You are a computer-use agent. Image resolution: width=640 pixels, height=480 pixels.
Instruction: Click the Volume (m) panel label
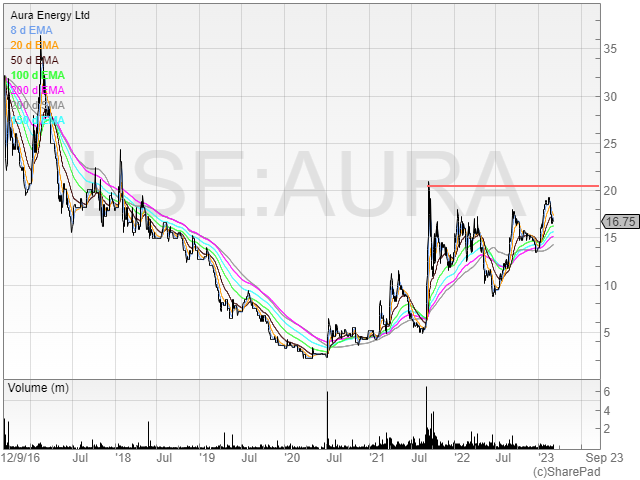coord(38,388)
